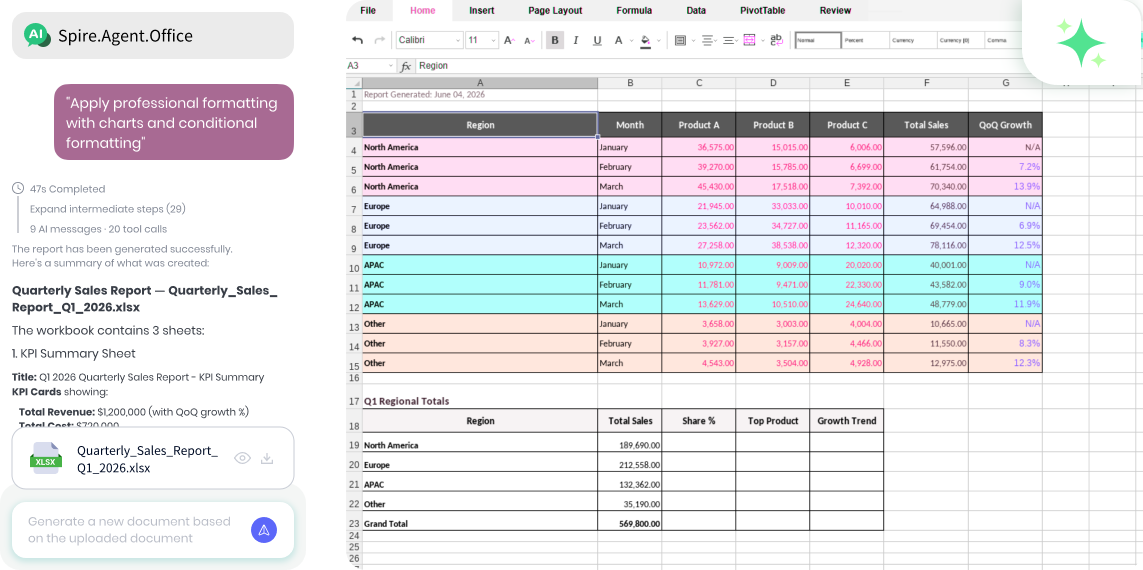Image resolution: width=1143 pixels, height=570 pixels.
Task: Open the insert function fx button
Action: coord(406,66)
